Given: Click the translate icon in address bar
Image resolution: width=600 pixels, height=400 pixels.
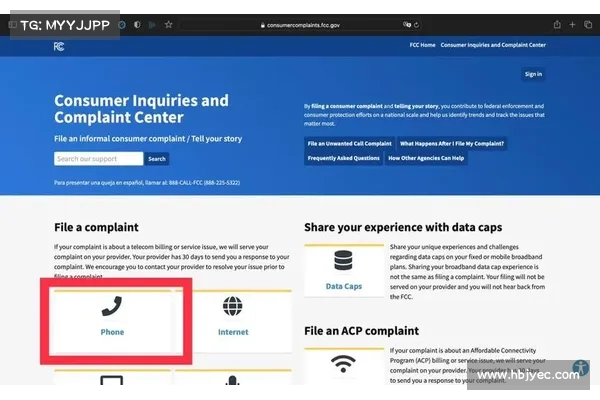Looking at the screenshot, I should (406, 25).
